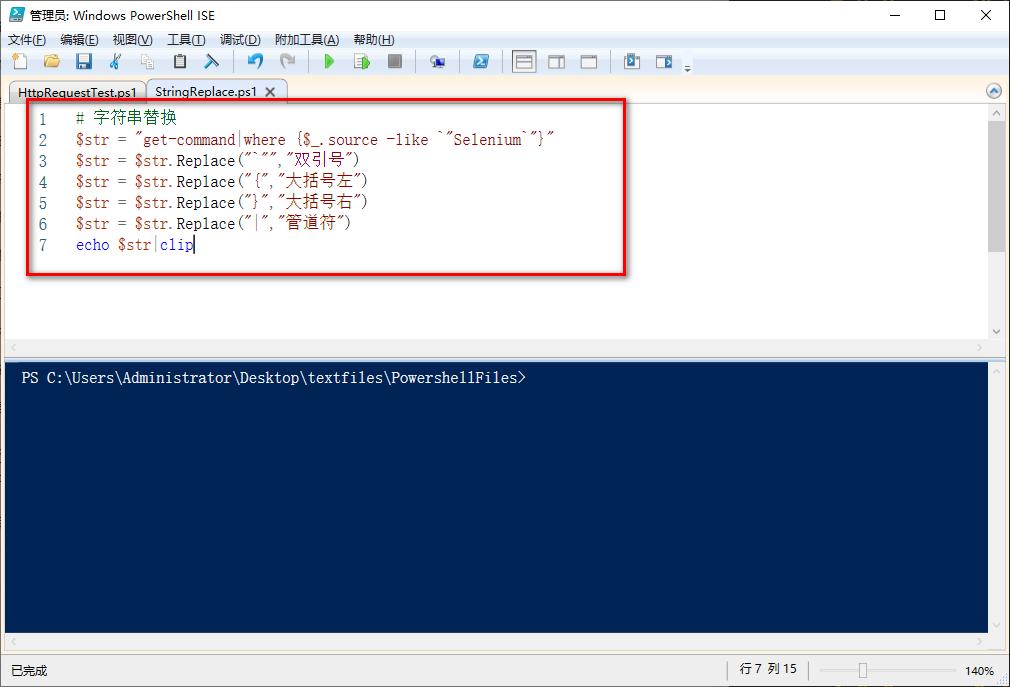Show script pane on right layout
The width and height of the screenshot is (1010, 687).
pyautogui.click(x=557, y=62)
